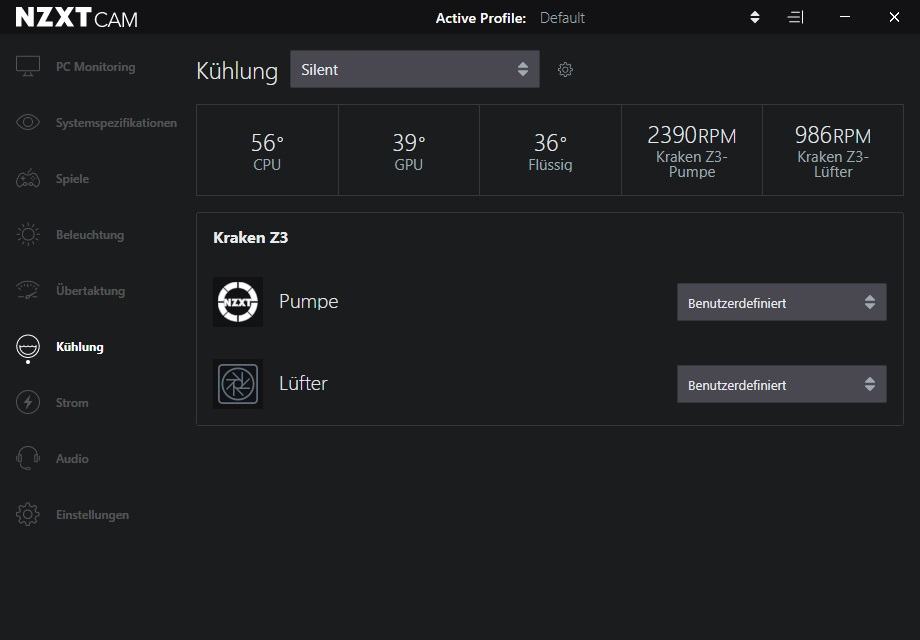Click the Kühlung page title
This screenshot has width=920, height=640.
[x=237, y=71]
